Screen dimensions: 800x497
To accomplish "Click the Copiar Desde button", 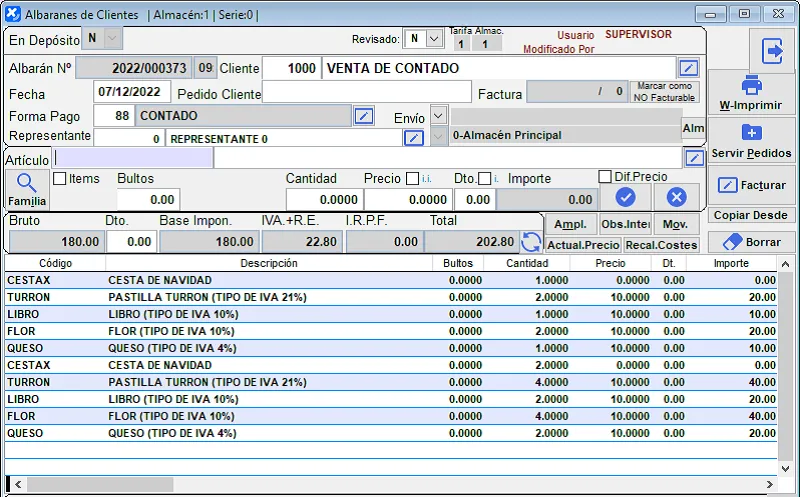I will coord(751,215).
